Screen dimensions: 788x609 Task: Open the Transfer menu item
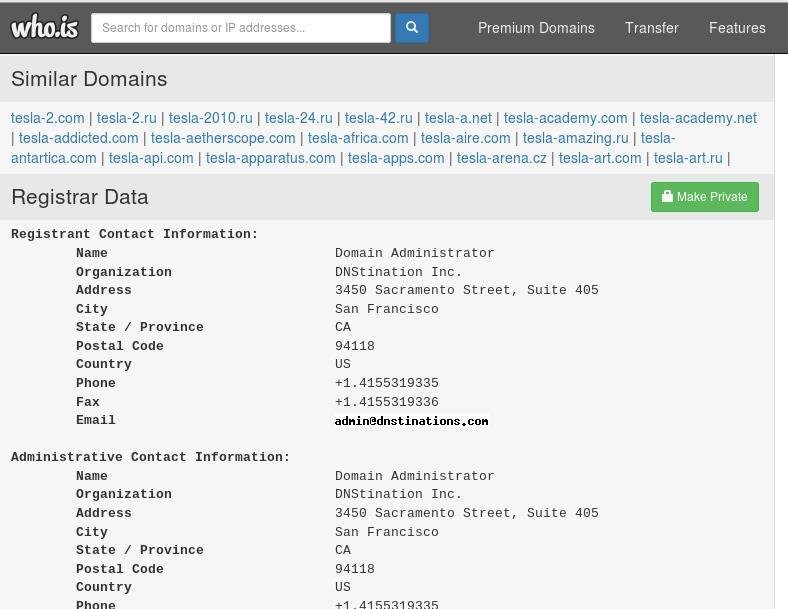click(651, 28)
